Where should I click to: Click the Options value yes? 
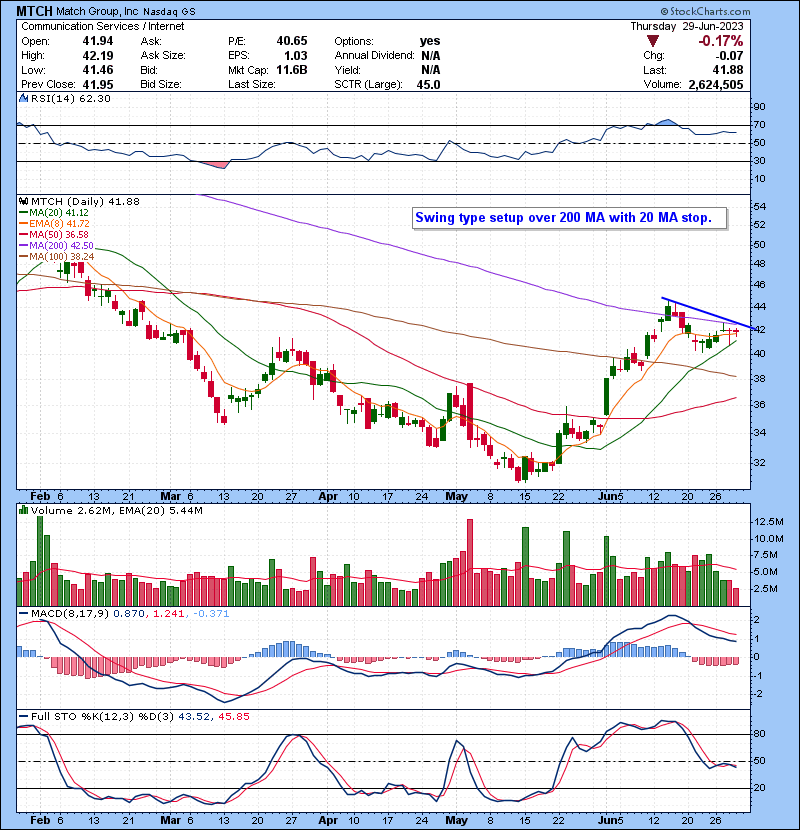point(430,41)
